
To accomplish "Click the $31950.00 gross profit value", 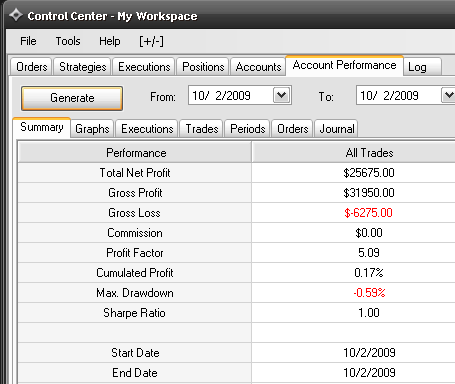I will tap(369, 193).
